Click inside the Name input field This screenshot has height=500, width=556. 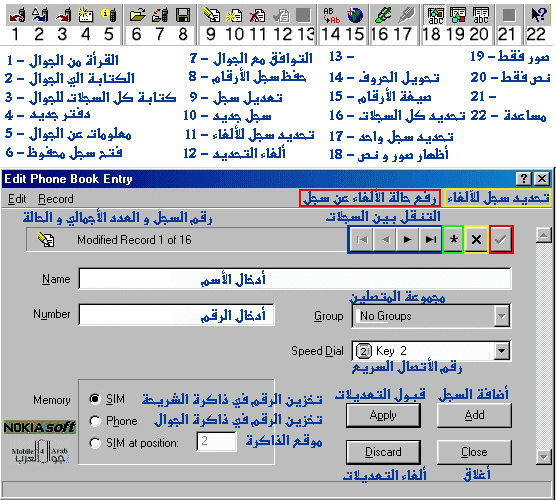tap(295, 279)
